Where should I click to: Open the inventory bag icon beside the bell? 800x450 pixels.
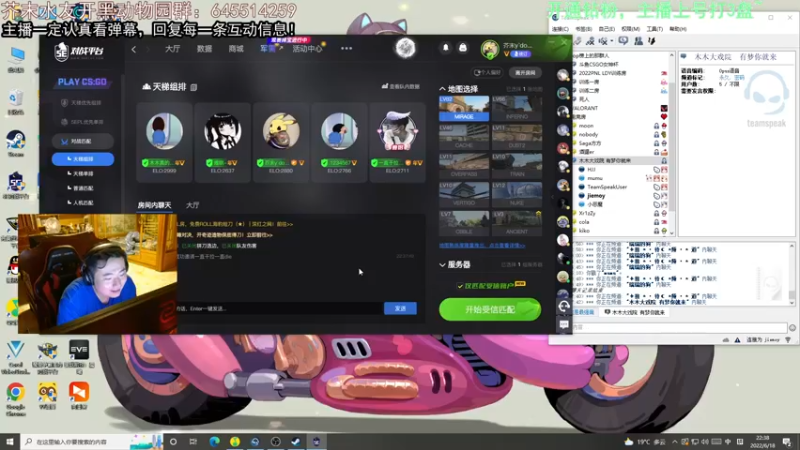(x=463, y=48)
